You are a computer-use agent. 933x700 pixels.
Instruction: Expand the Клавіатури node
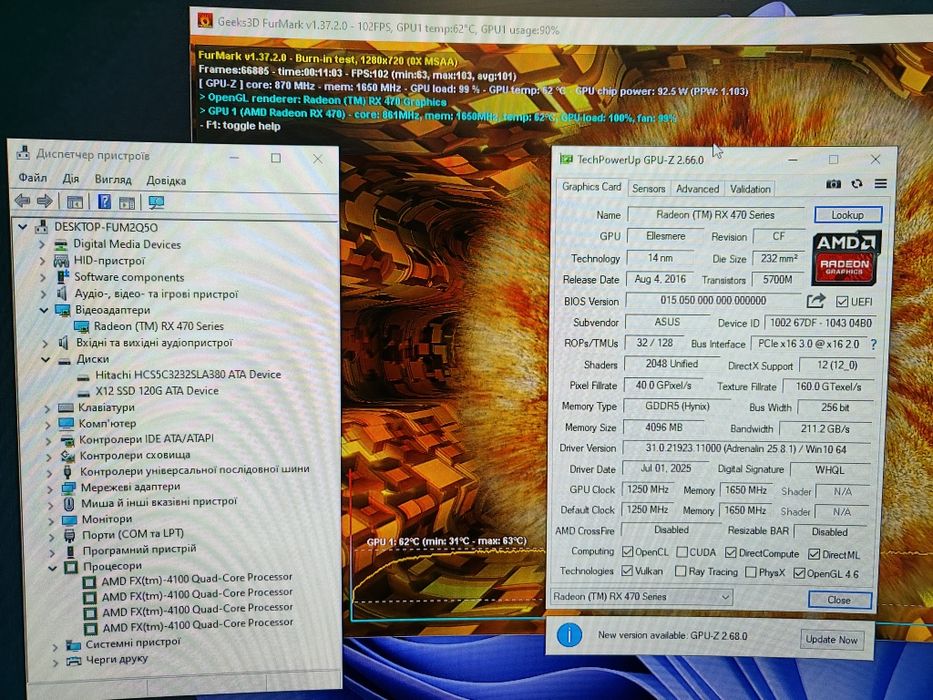click(47, 408)
